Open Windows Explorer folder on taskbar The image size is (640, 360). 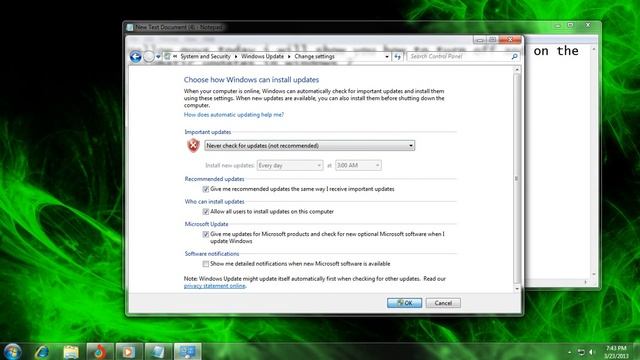[x=71, y=351]
